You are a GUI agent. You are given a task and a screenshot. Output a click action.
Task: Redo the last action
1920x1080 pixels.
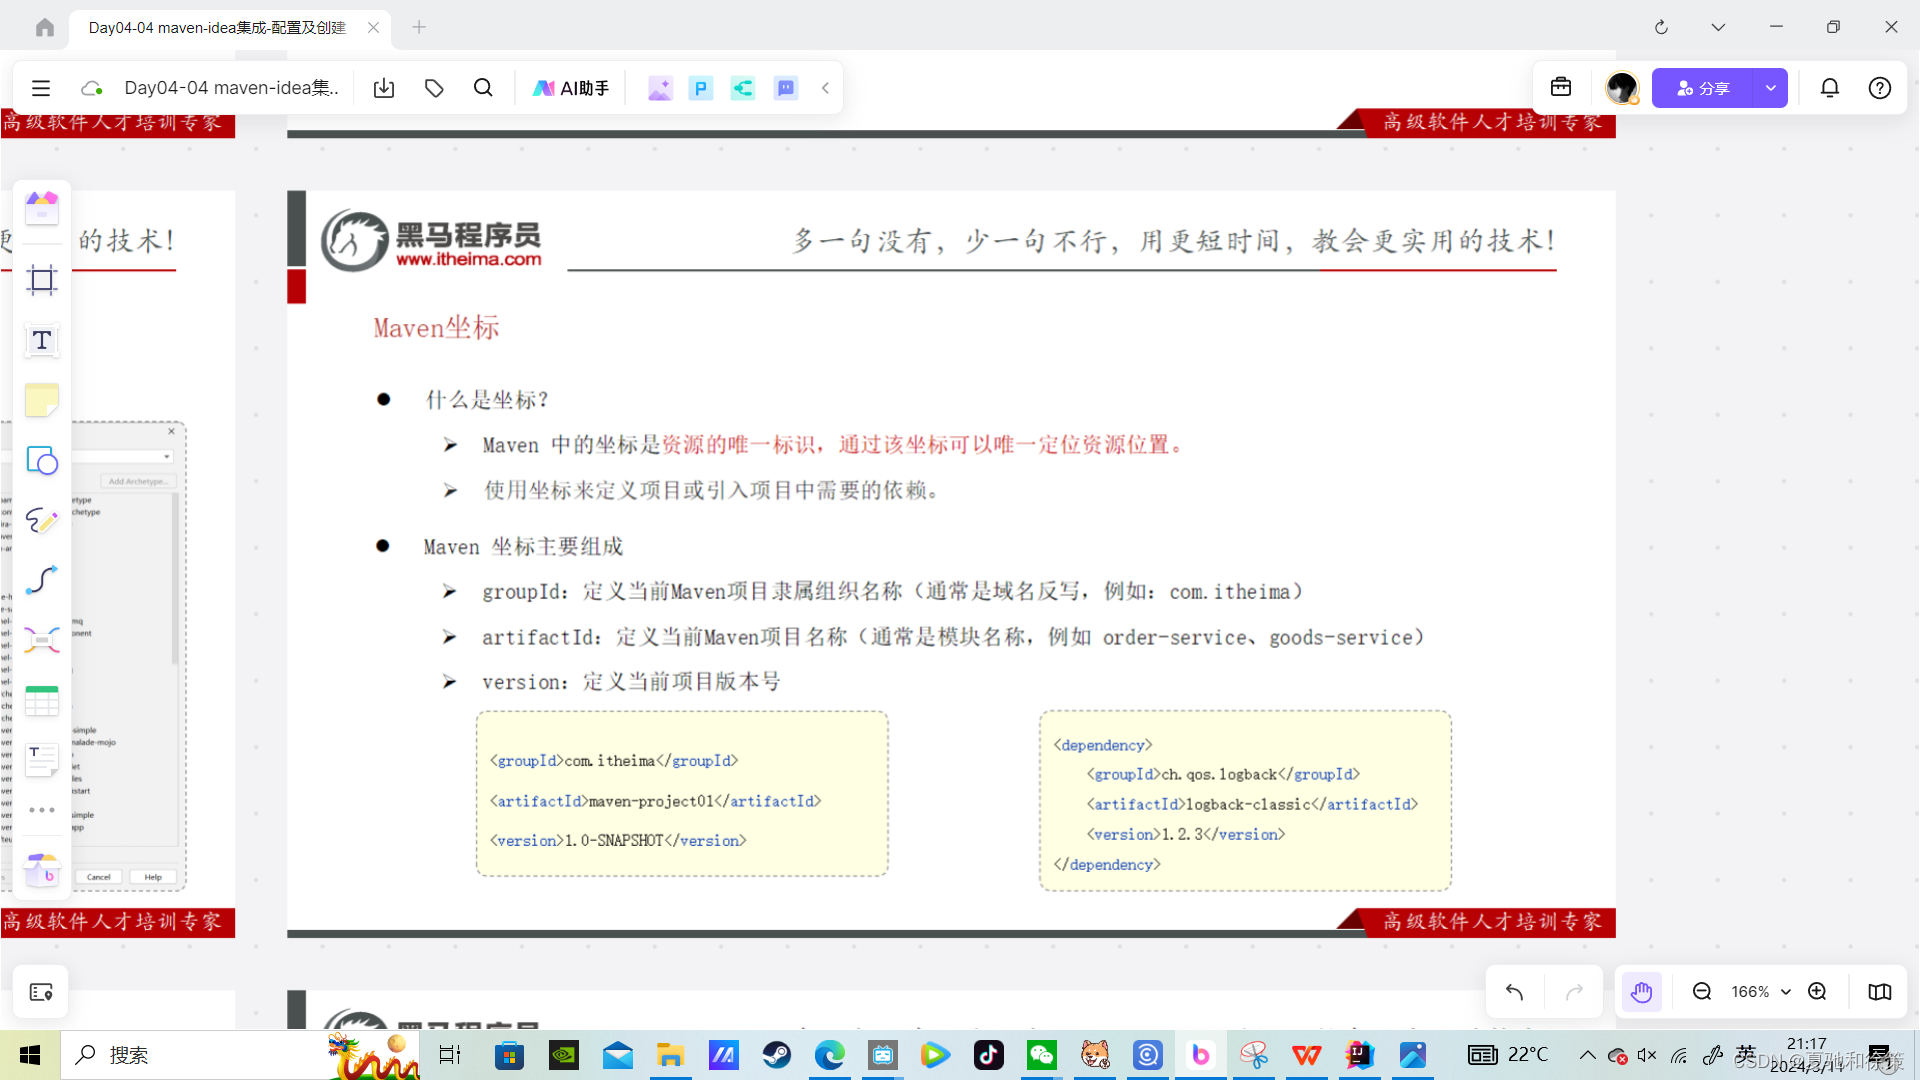coord(1575,991)
